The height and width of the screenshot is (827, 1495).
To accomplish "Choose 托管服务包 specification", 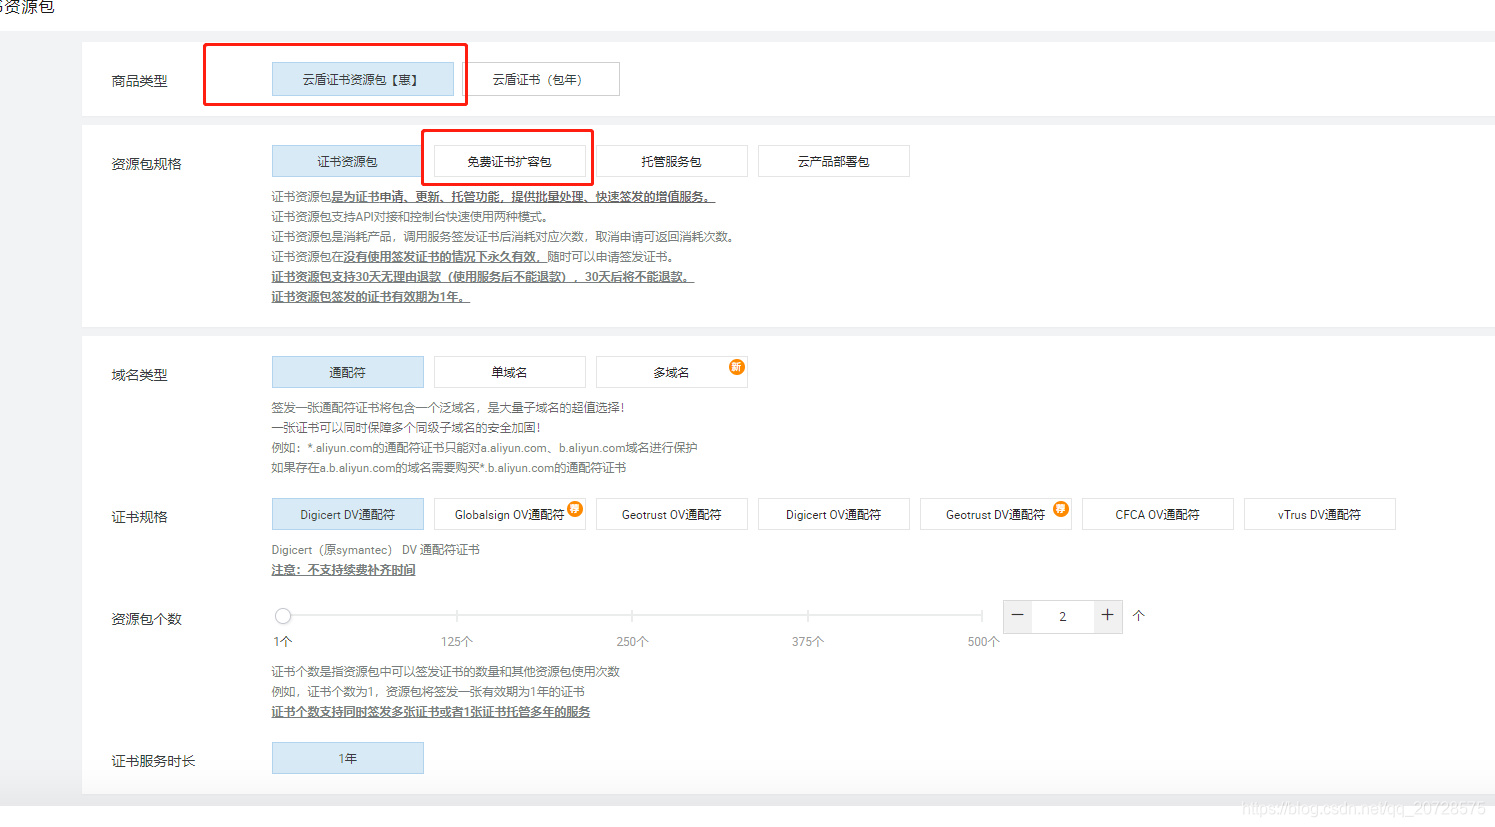I will coord(671,161).
